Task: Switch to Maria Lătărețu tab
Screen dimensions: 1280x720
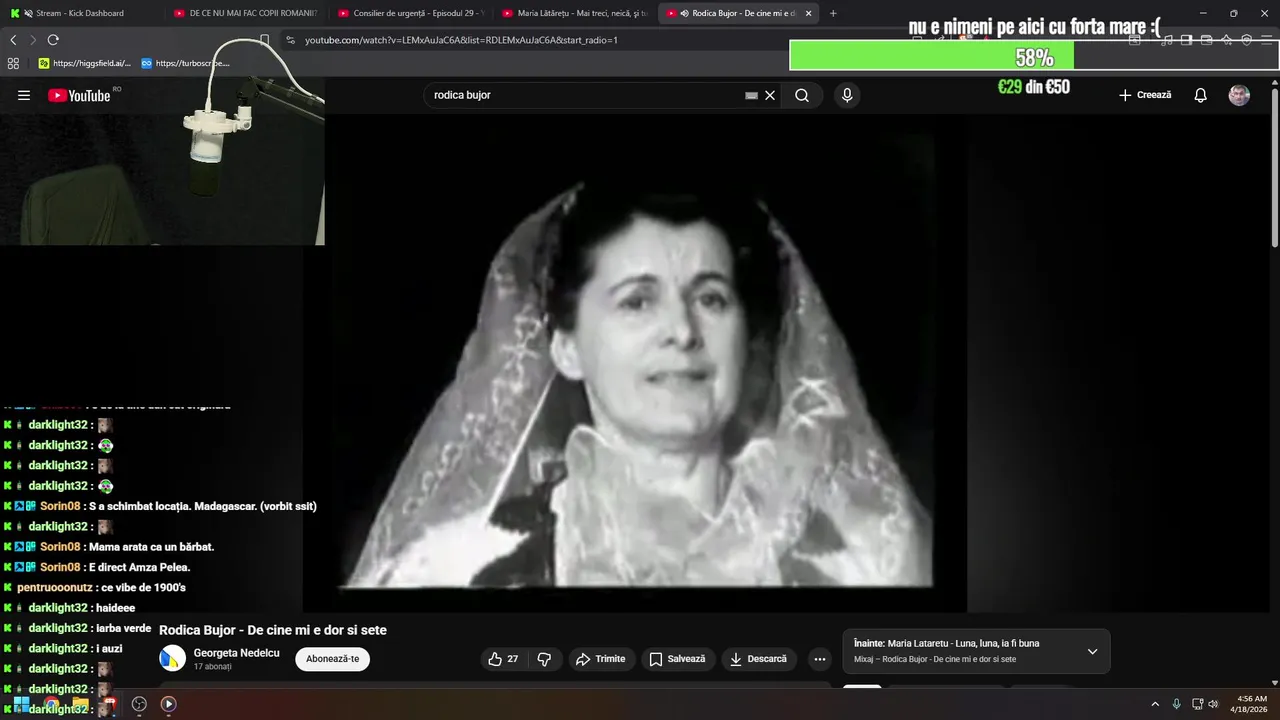Action: tap(575, 13)
